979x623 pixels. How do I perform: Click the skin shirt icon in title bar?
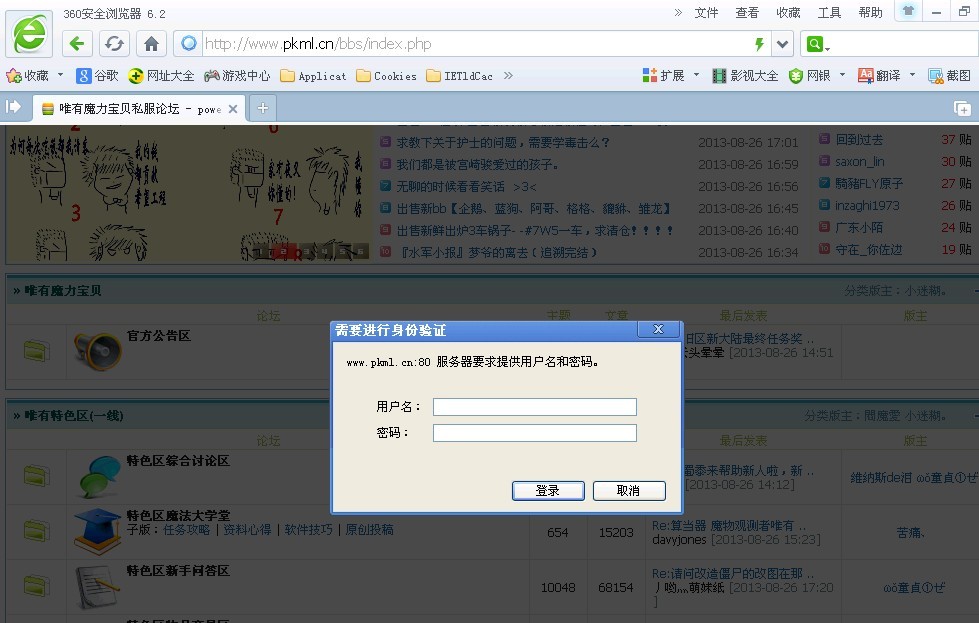908,11
